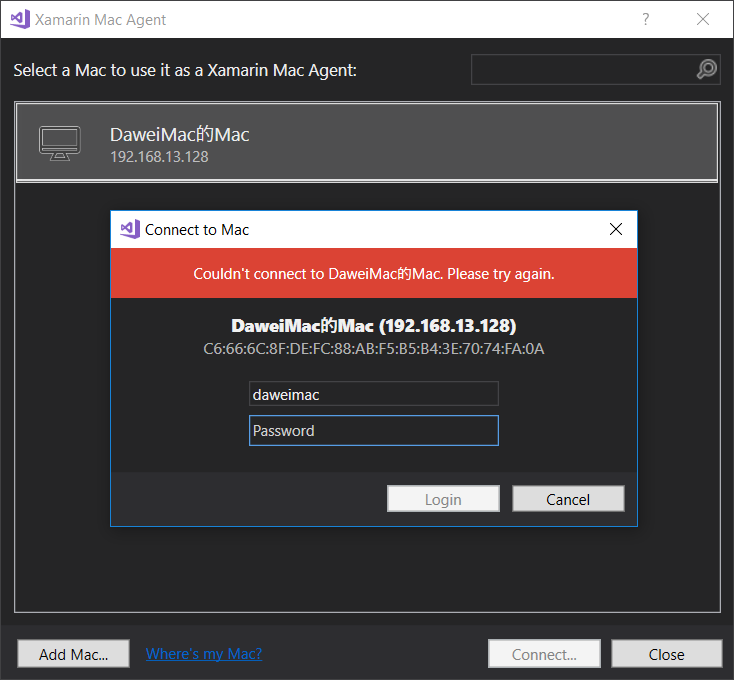Click Visual Studio logo in Connect to Mac title
The height and width of the screenshot is (680, 734).
pyautogui.click(x=130, y=229)
